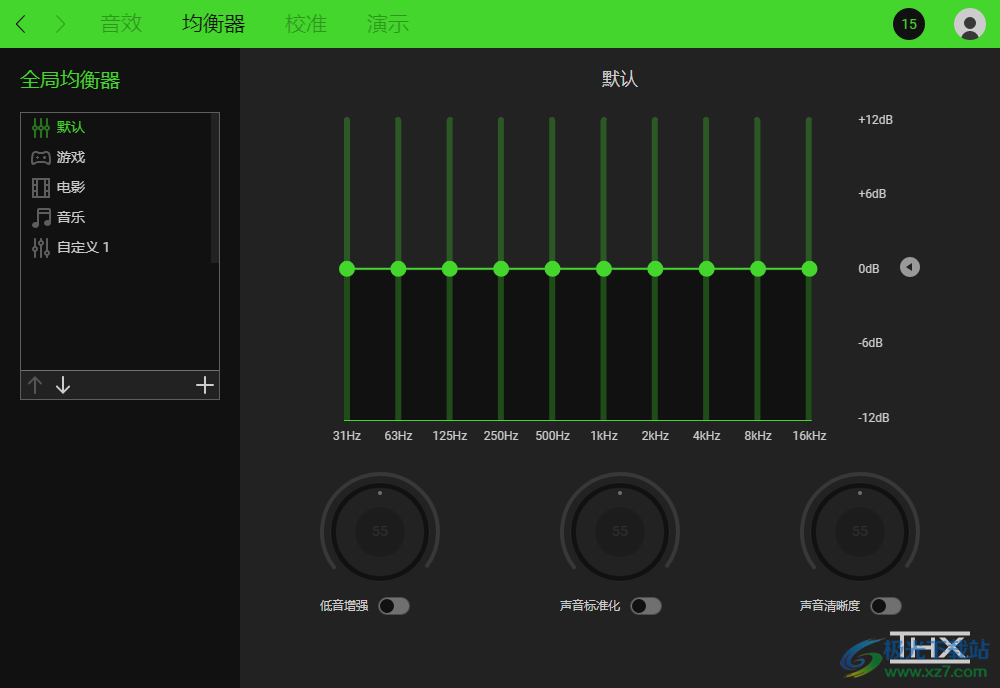
Task: Click the plus button to add preset
Action: 204,384
